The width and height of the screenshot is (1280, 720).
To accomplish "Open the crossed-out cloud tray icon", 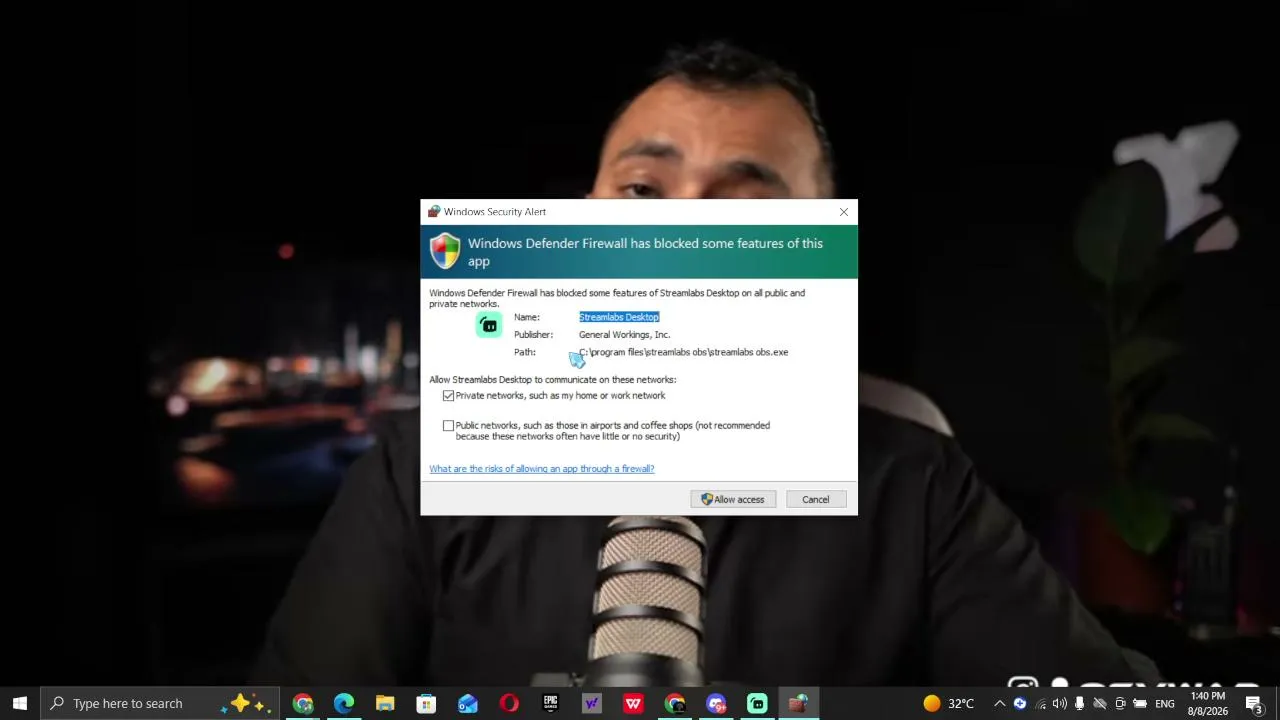I will pos(1100,703).
